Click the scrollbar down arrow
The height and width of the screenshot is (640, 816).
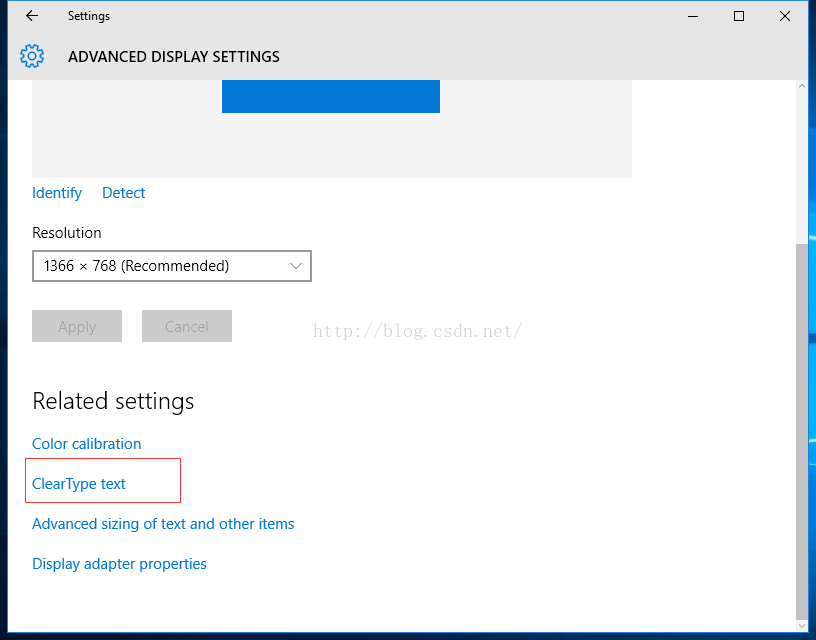pos(802,625)
